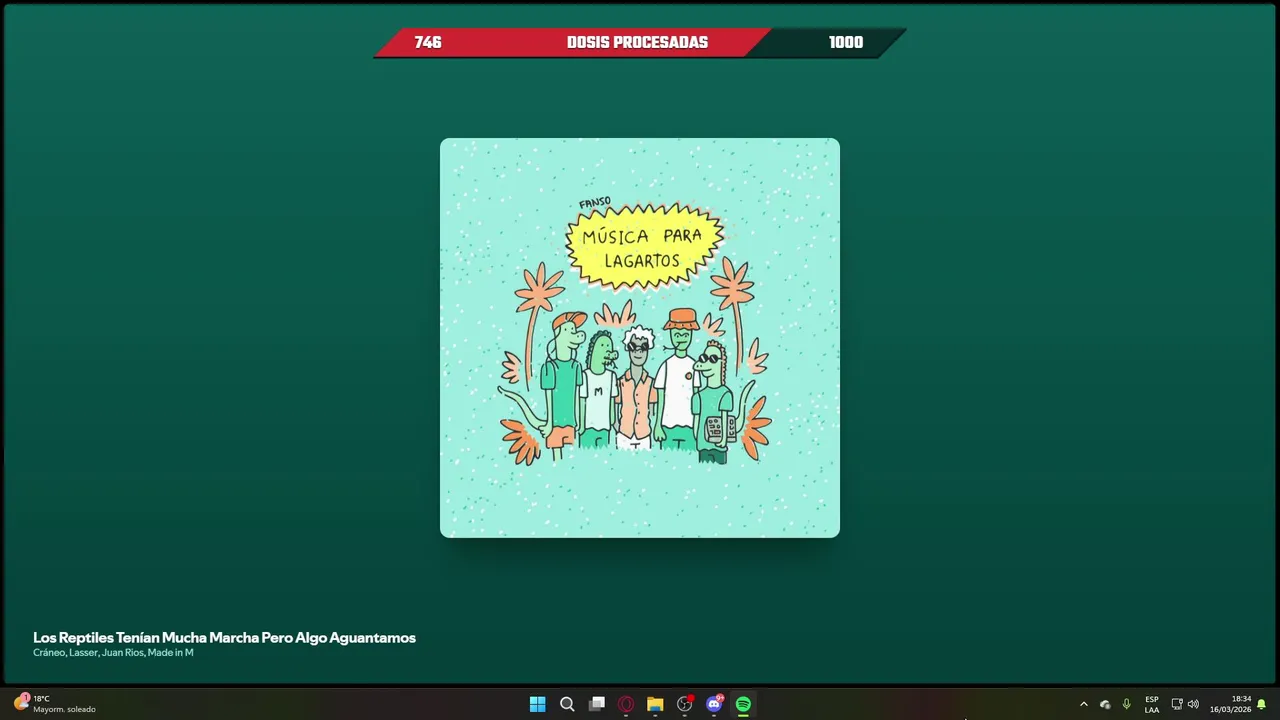Screen dimensions: 1280x720
Task: Open taskbar Search
Action: point(567,704)
